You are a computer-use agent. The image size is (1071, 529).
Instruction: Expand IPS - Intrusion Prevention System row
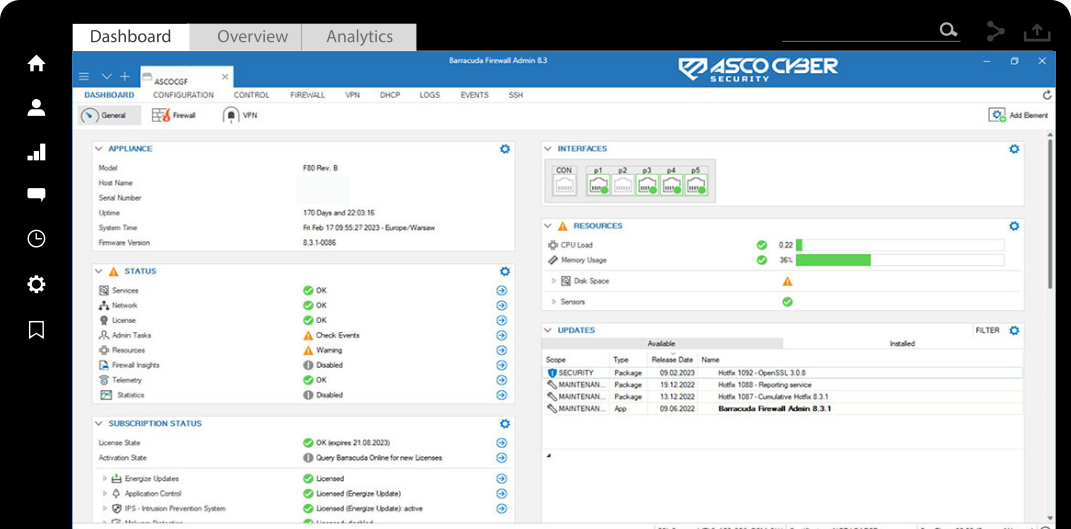105,508
